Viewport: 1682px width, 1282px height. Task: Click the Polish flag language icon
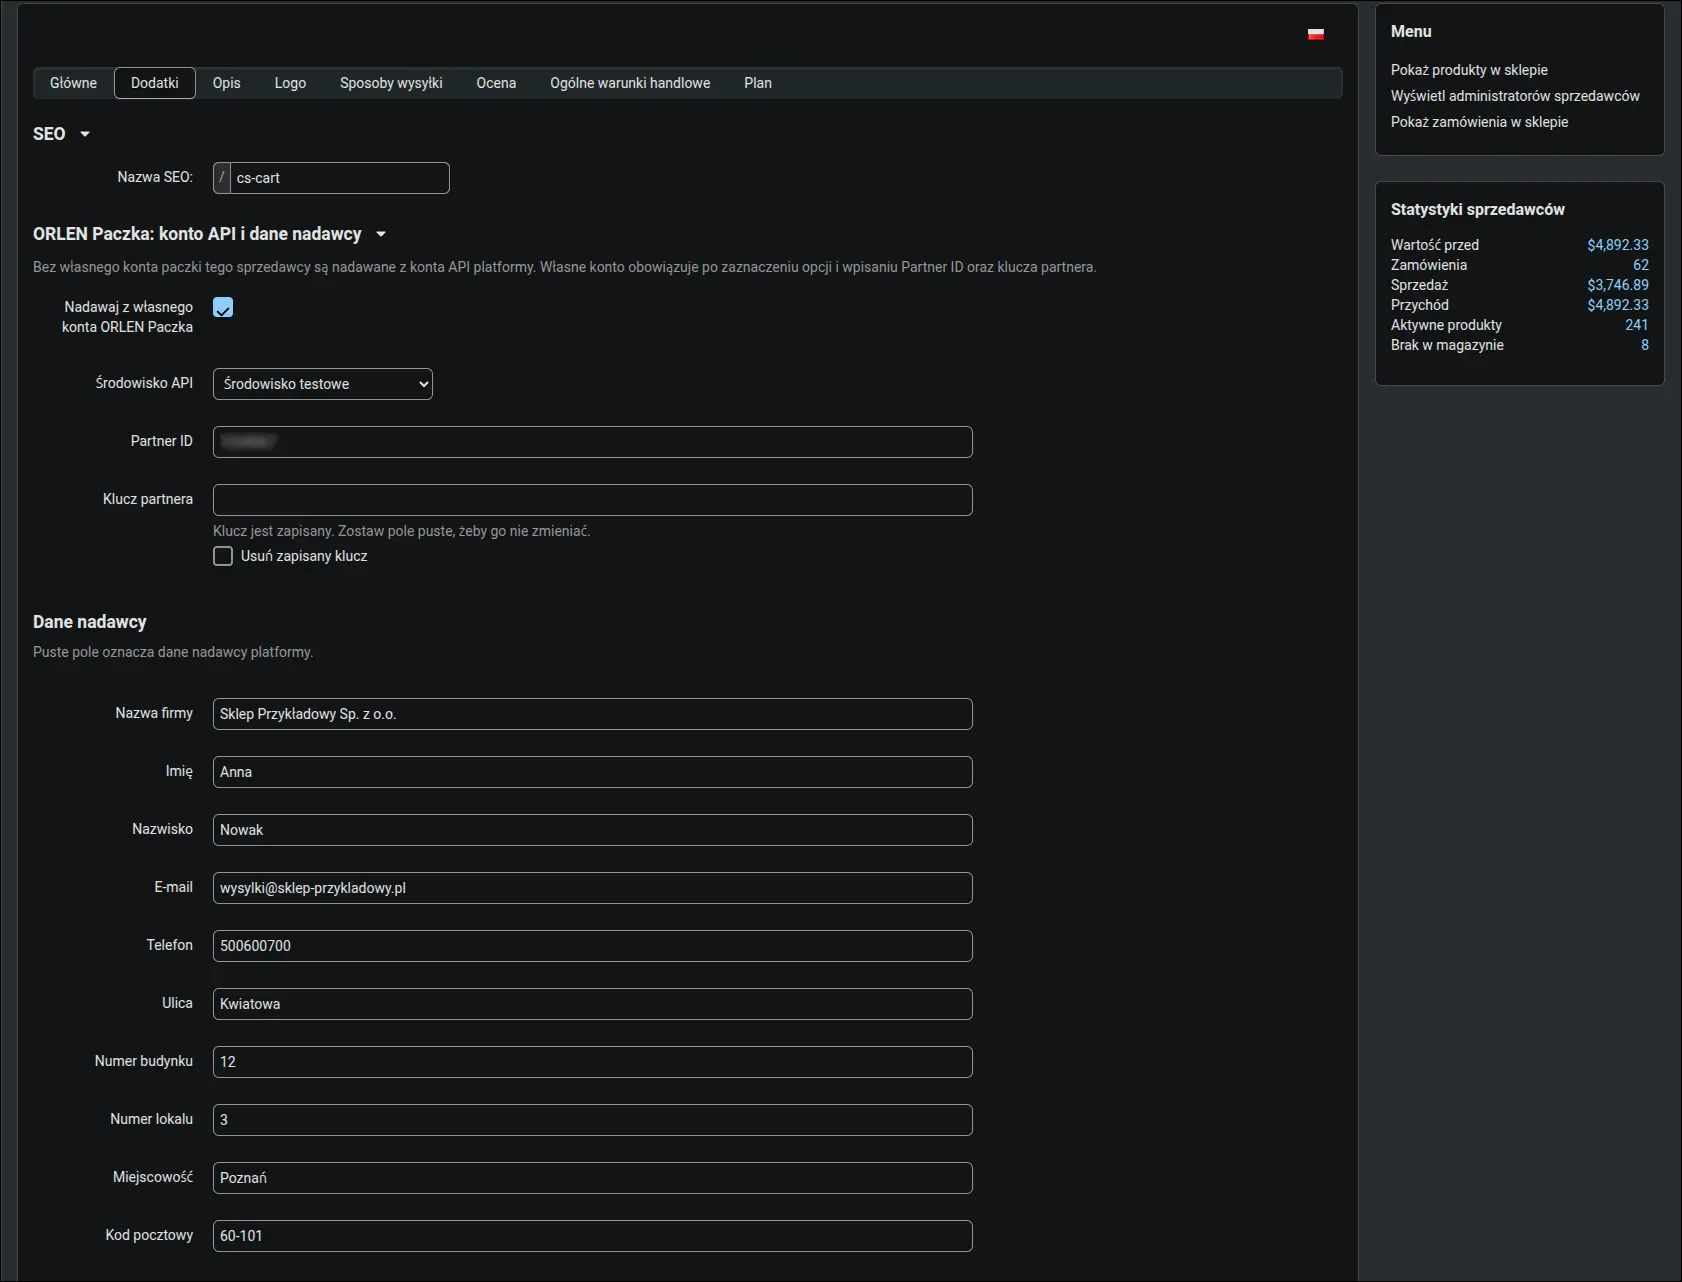pyautogui.click(x=1316, y=34)
